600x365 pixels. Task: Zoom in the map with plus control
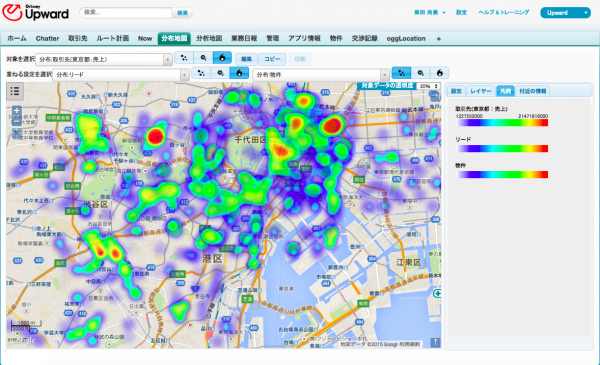[16, 111]
